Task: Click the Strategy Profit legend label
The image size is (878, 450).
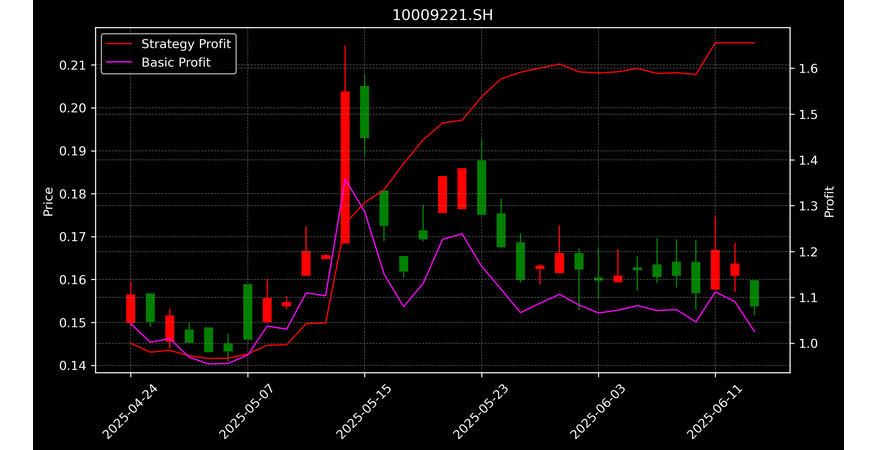Action: 186,44
